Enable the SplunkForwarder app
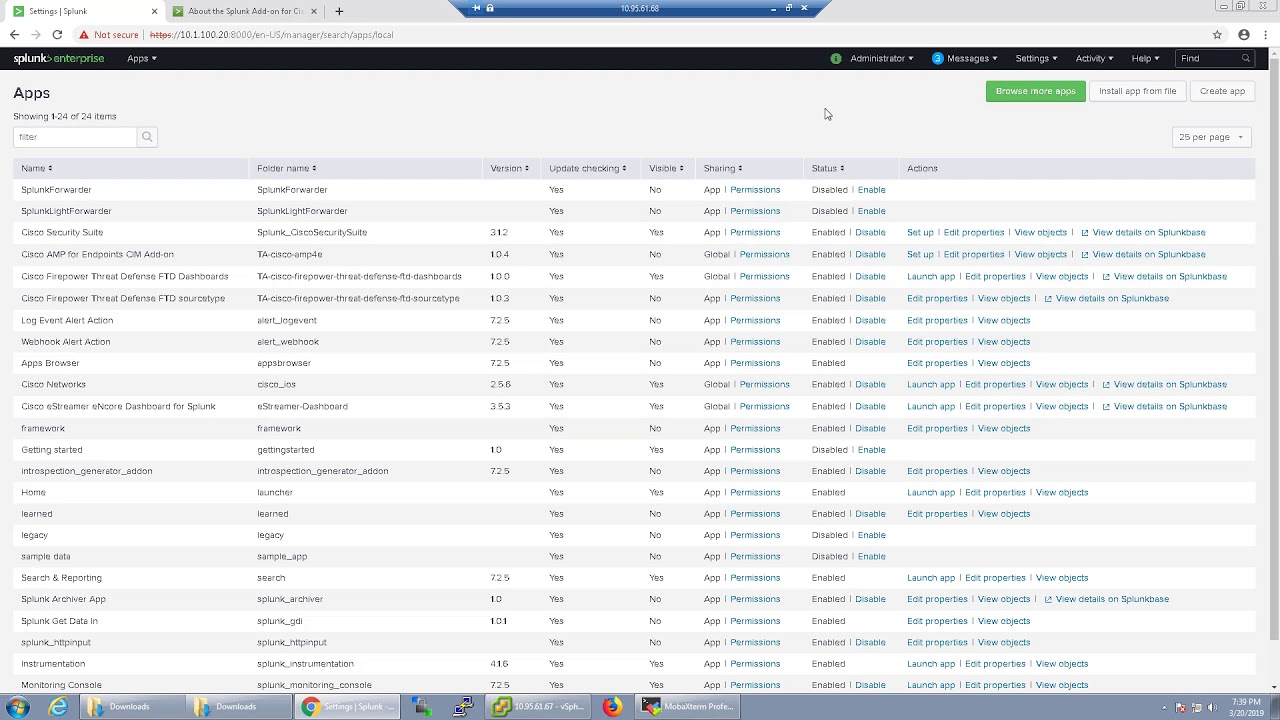 (871, 190)
